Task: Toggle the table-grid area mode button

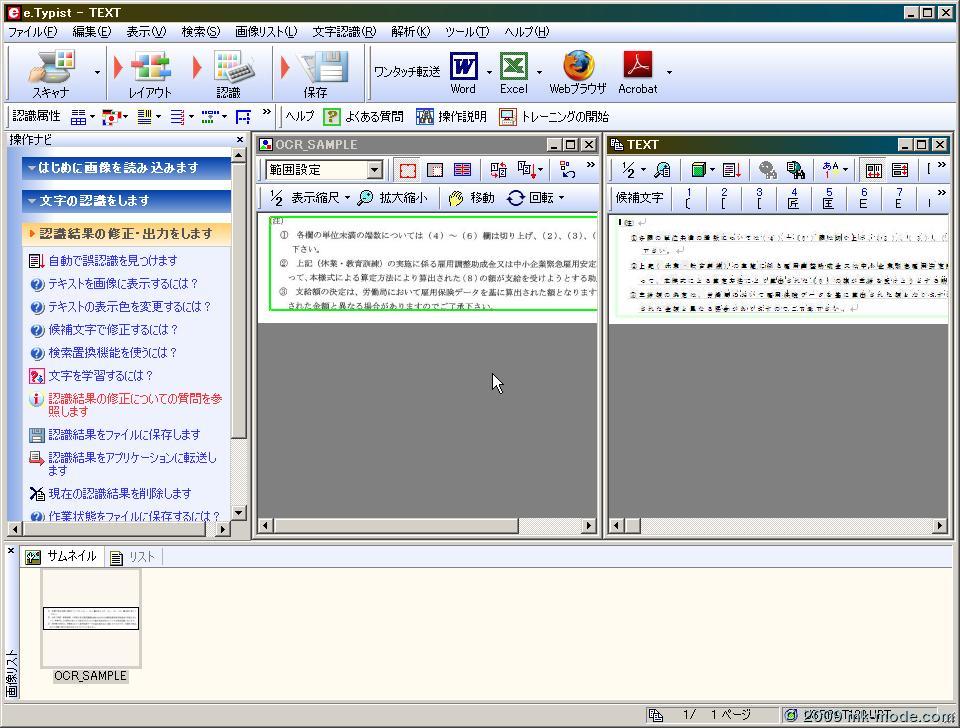Action: [462, 170]
